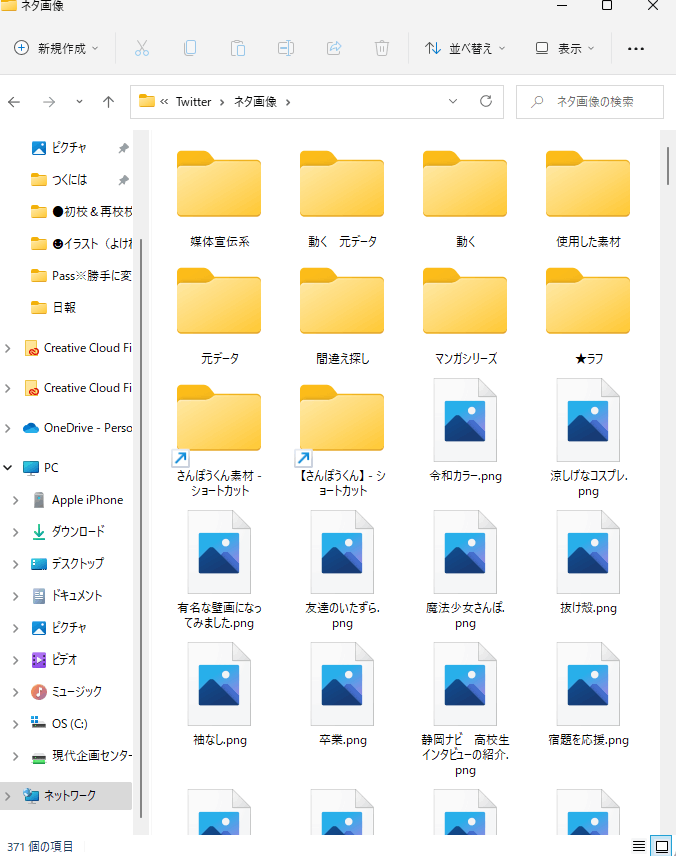The width and height of the screenshot is (676, 856).
Task: Click ネタ画像 in the address breadcrumb
Action: point(255,102)
